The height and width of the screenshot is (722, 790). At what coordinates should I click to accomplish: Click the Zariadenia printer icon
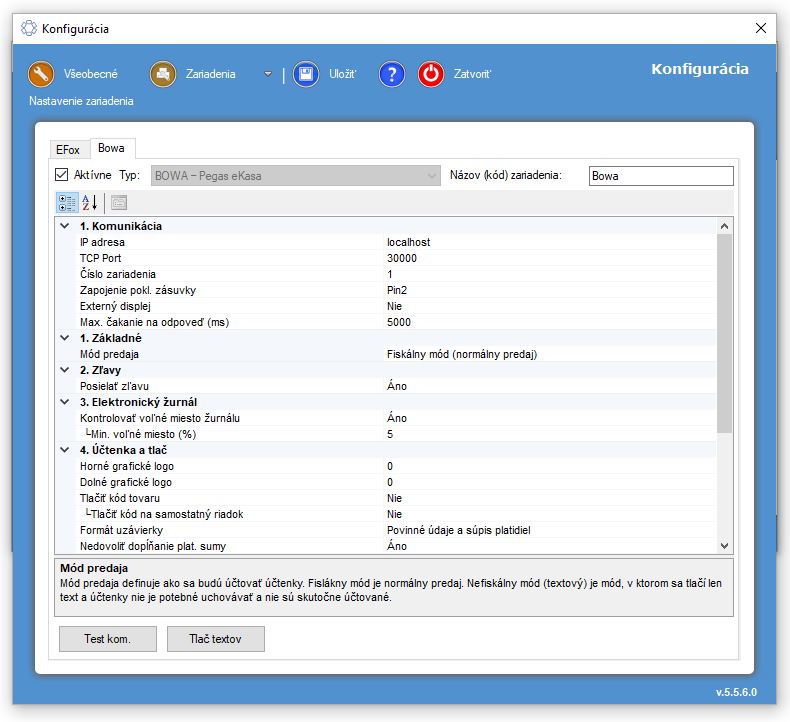tap(163, 74)
